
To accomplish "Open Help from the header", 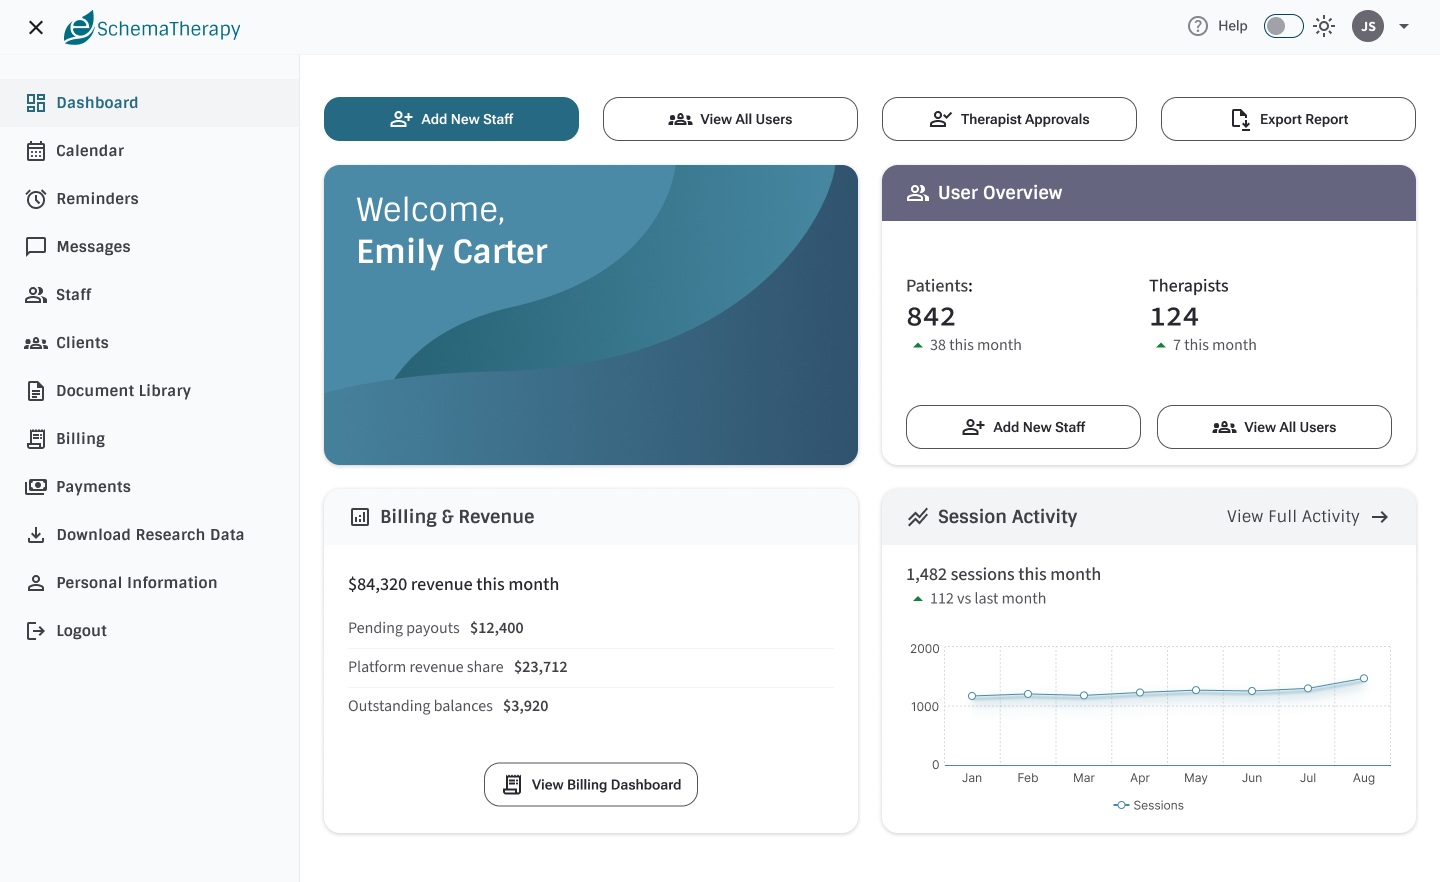I will (x=1217, y=26).
